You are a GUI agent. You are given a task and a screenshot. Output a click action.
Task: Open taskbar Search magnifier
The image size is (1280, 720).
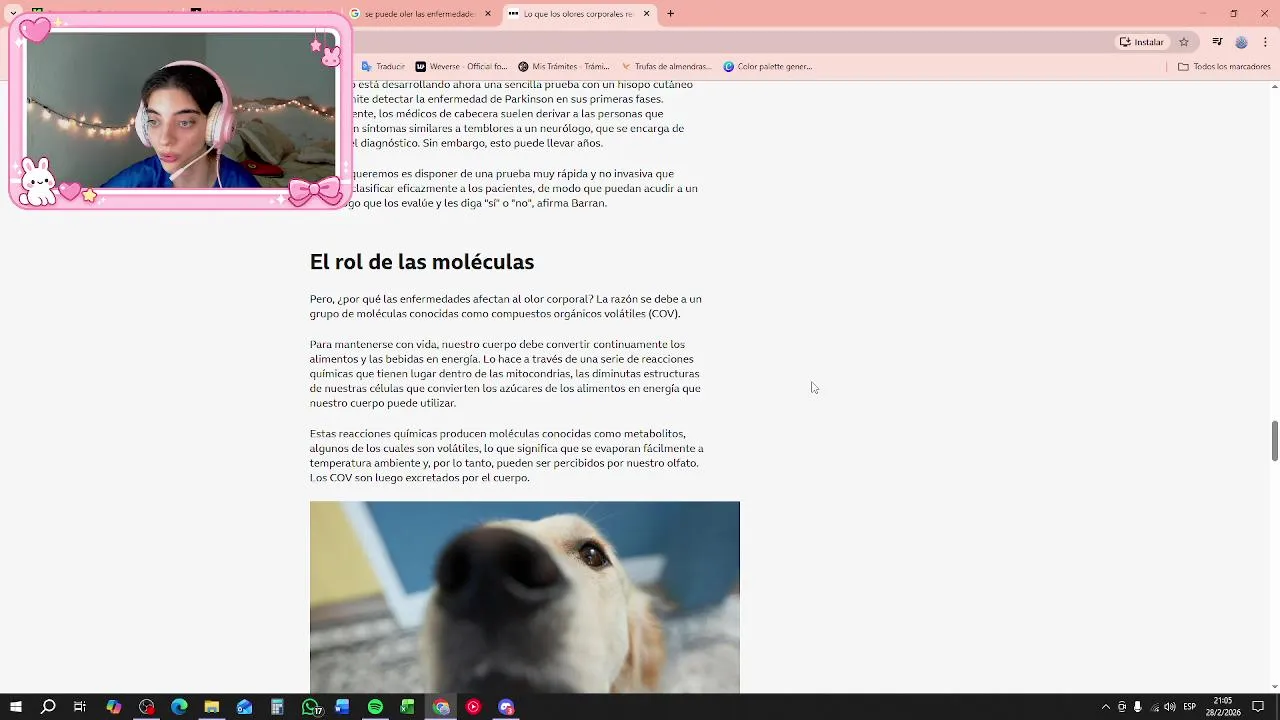pos(48,707)
